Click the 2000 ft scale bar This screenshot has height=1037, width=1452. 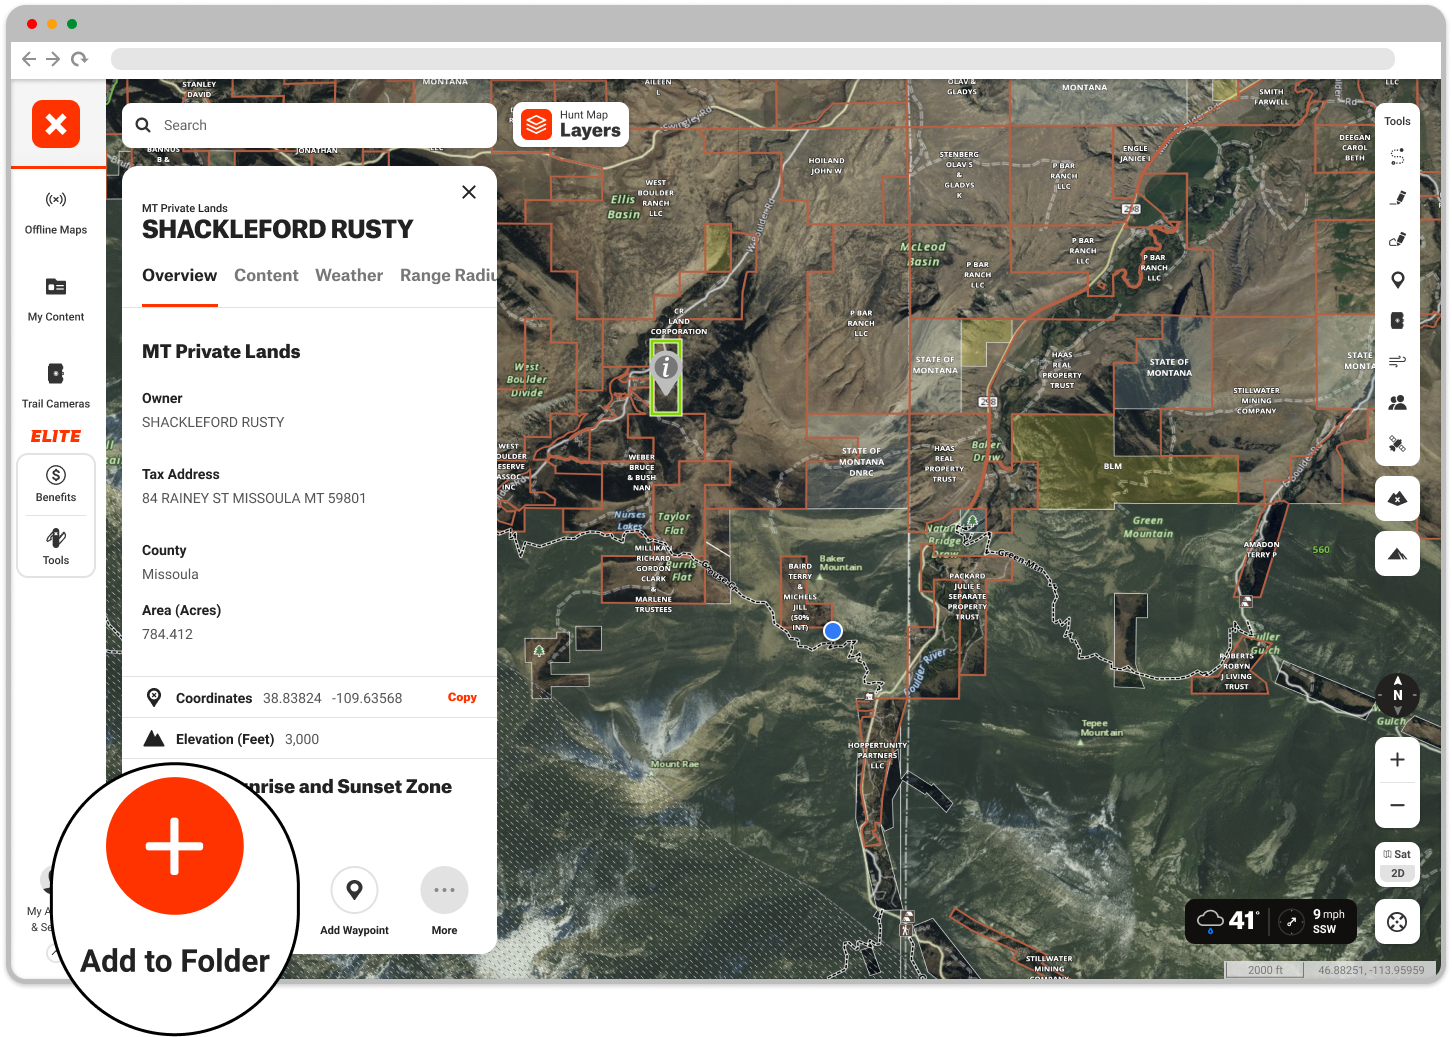pyautogui.click(x=1265, y=970)
